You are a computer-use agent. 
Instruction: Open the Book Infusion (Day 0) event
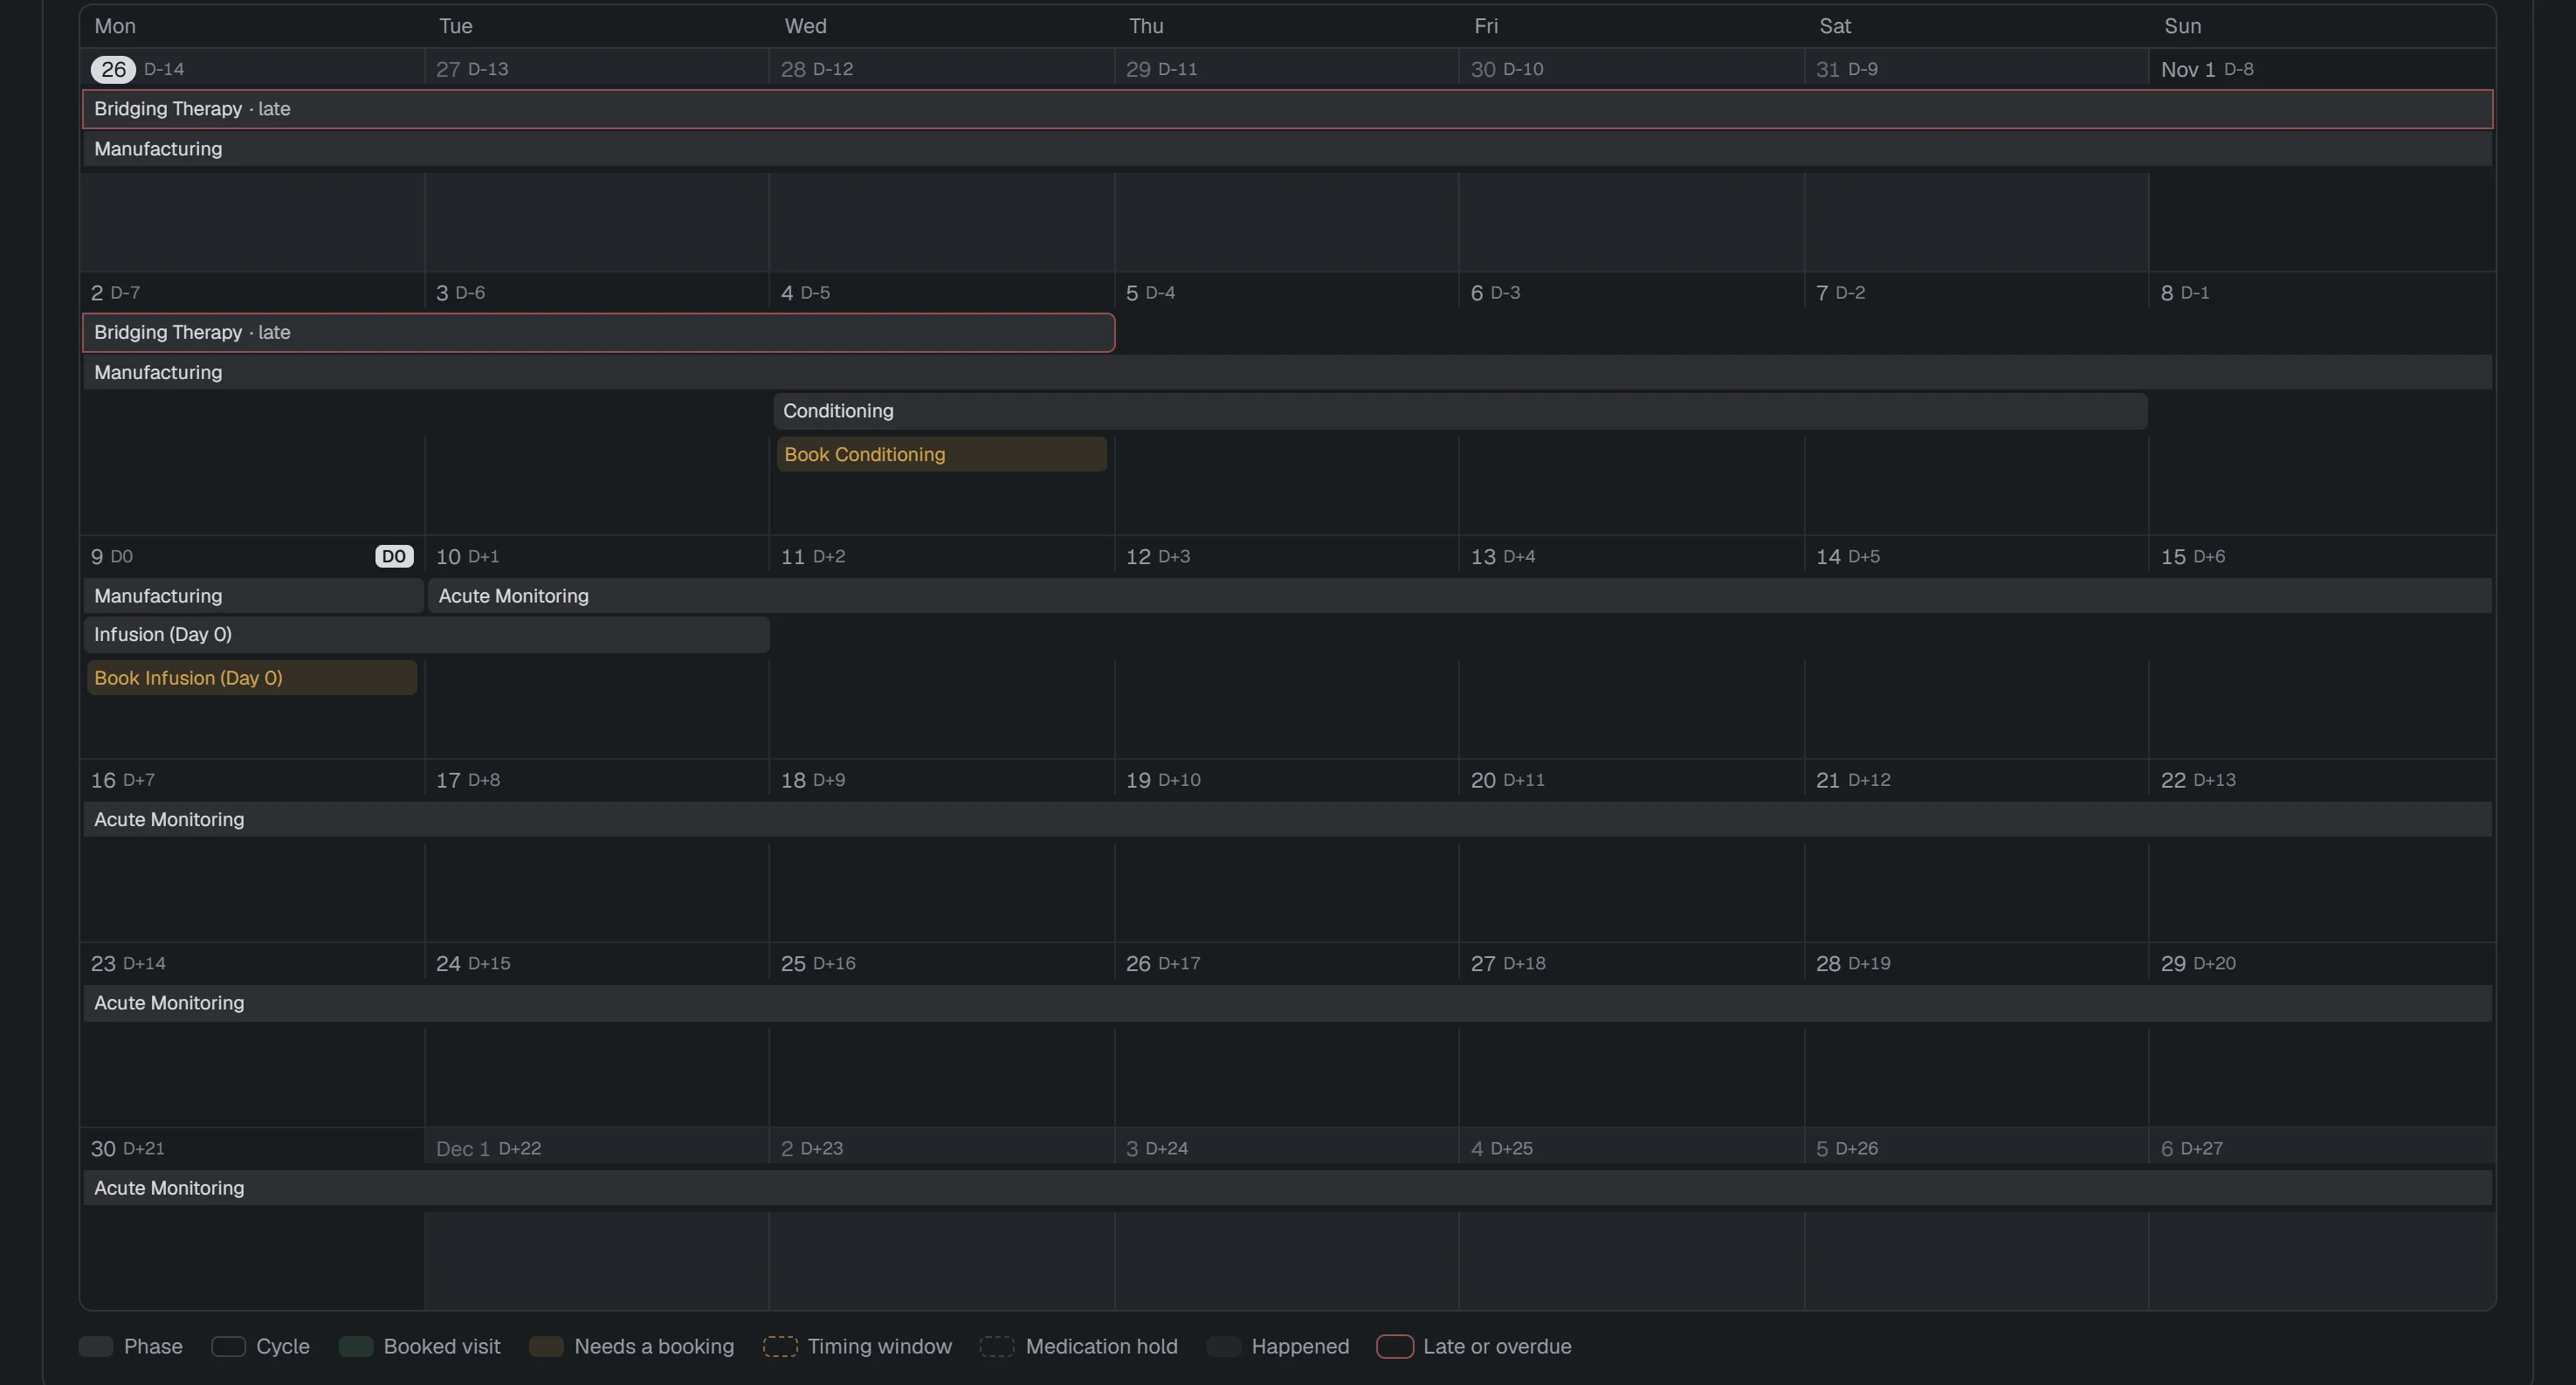tap(252, 678)
